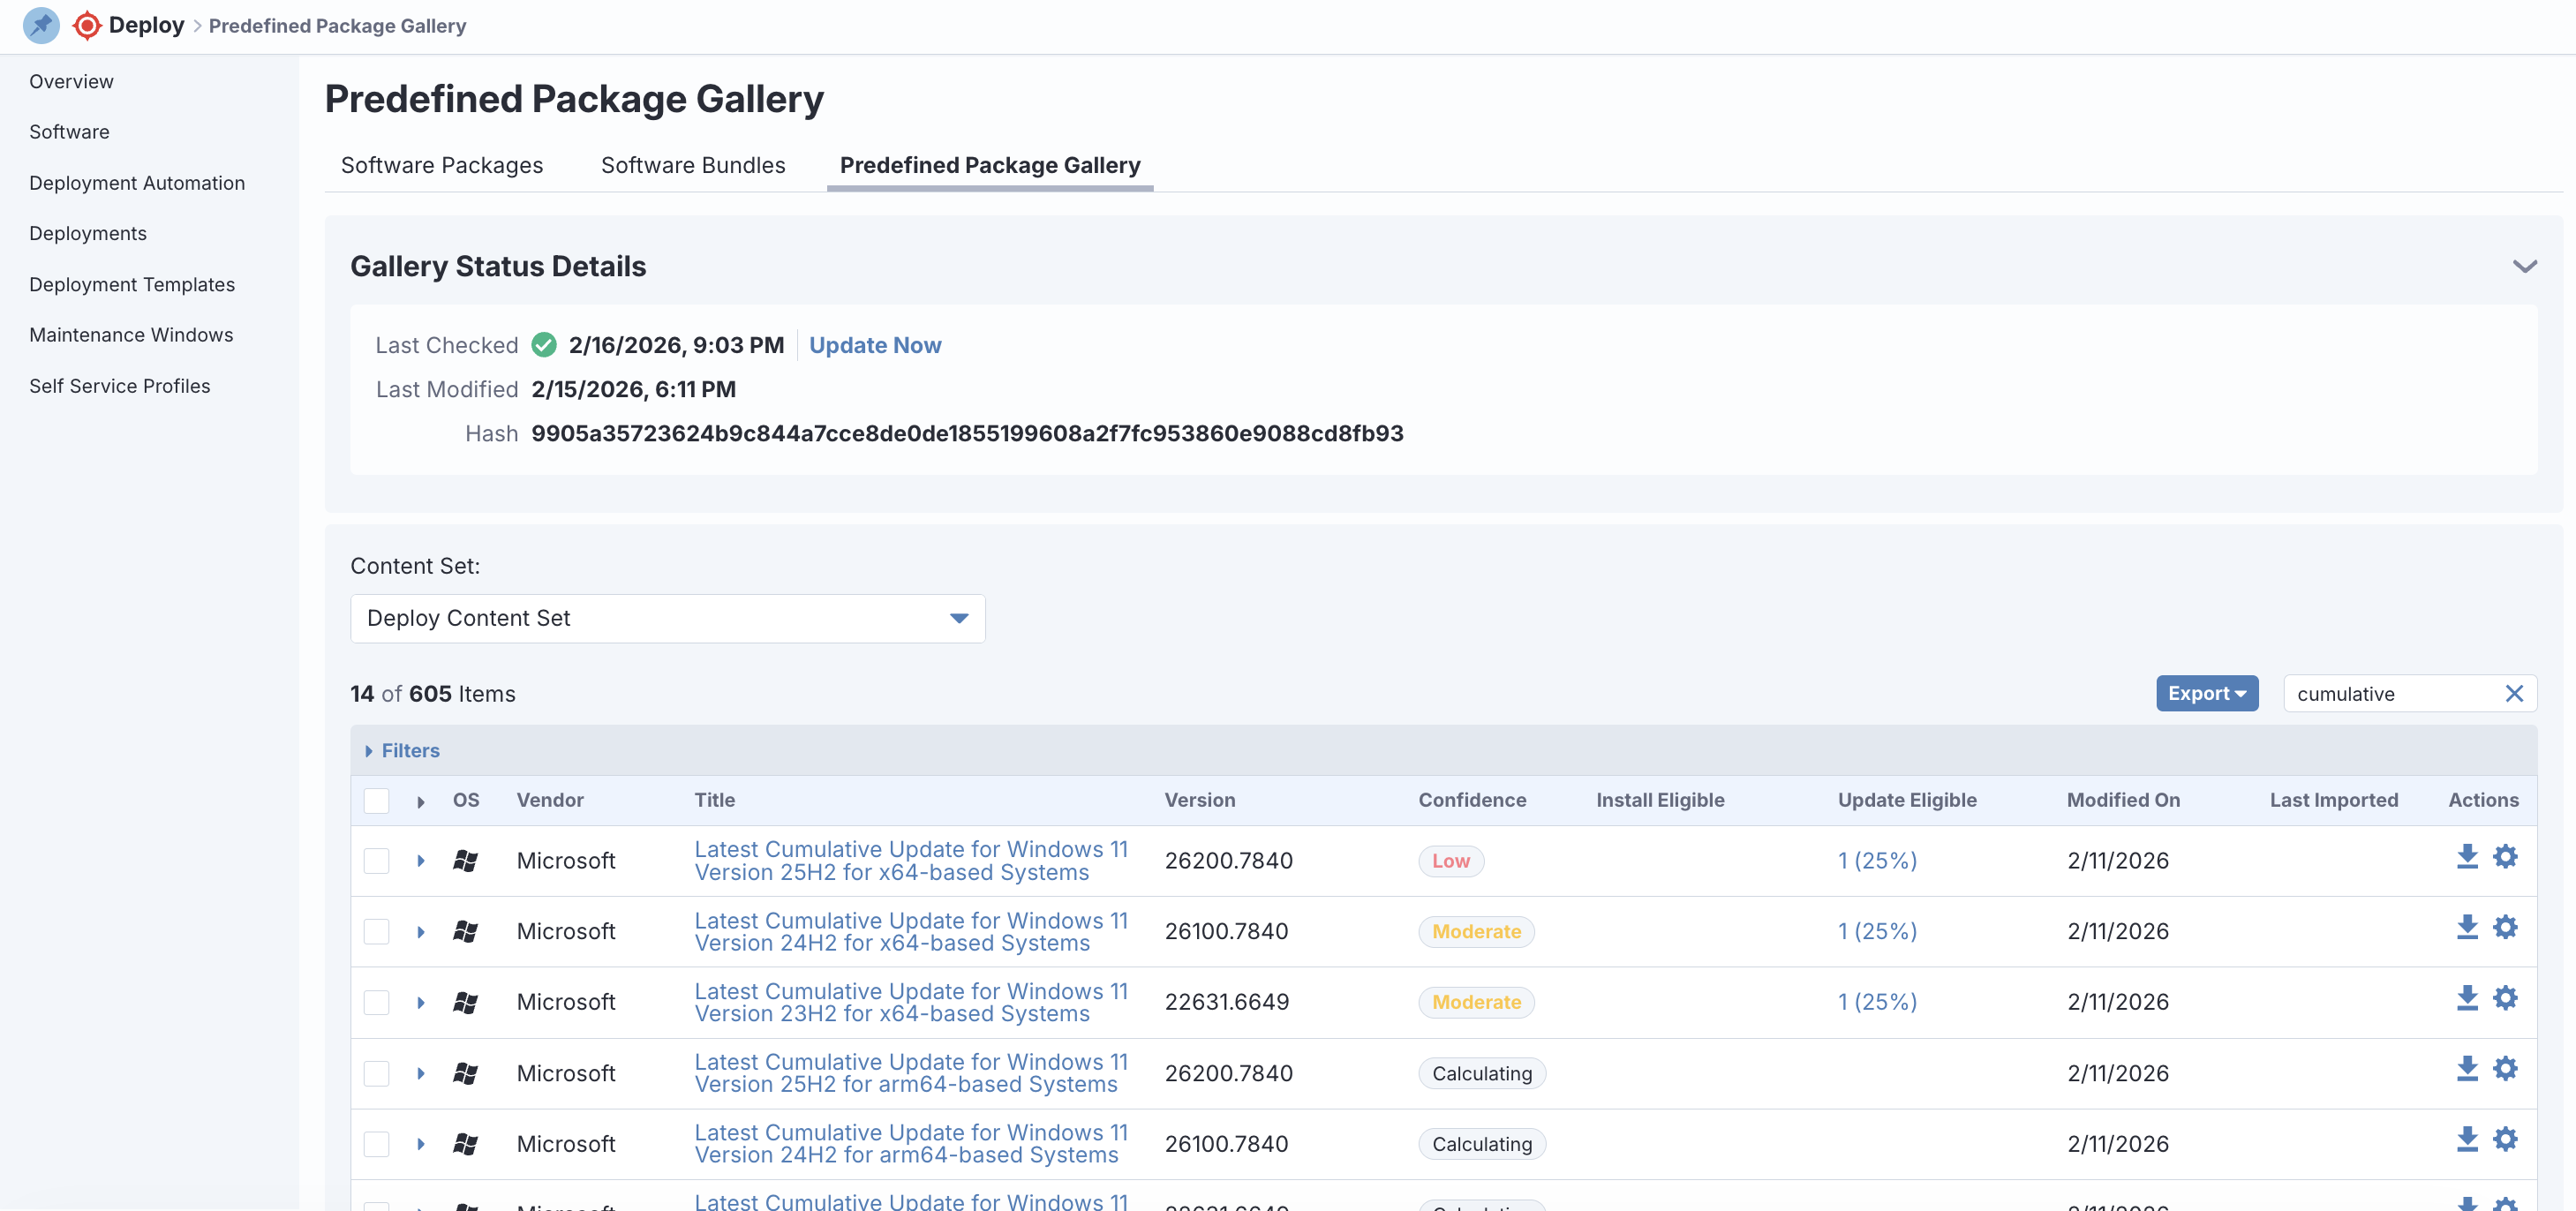Click the cumulative search input field
Screen dimensions: 2576x1211
2390,693
